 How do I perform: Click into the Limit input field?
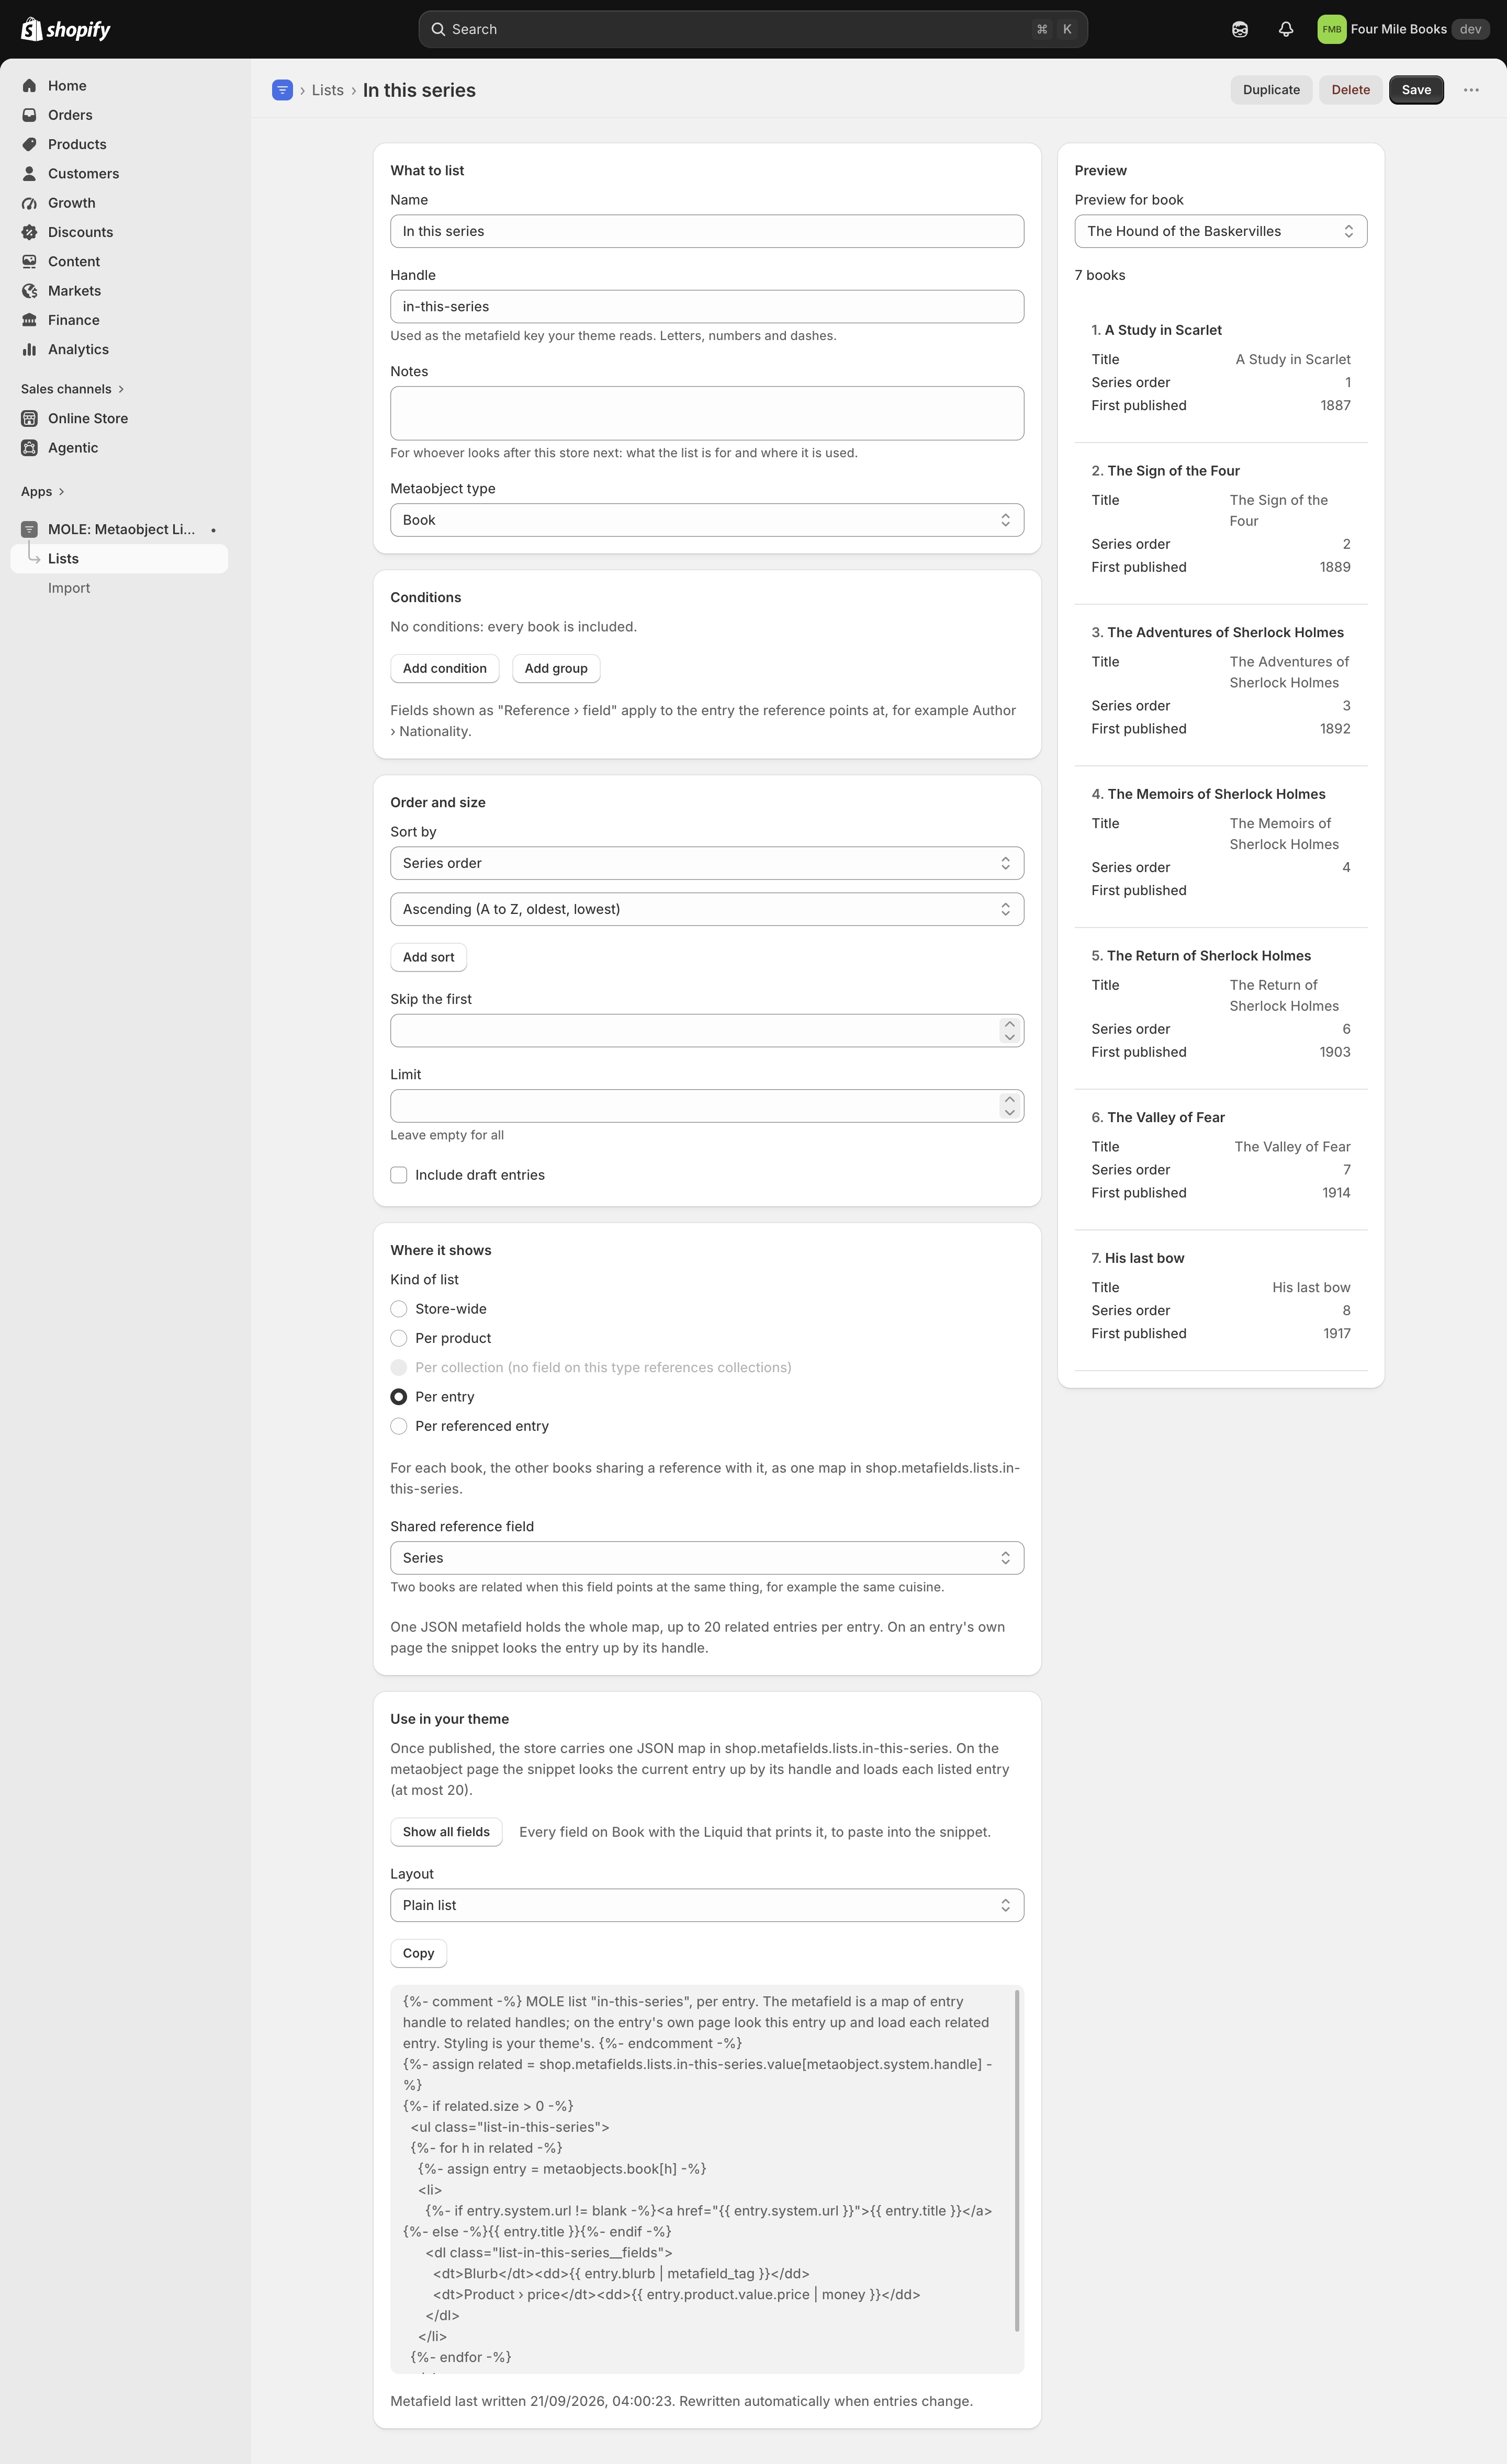(707, 1106)
